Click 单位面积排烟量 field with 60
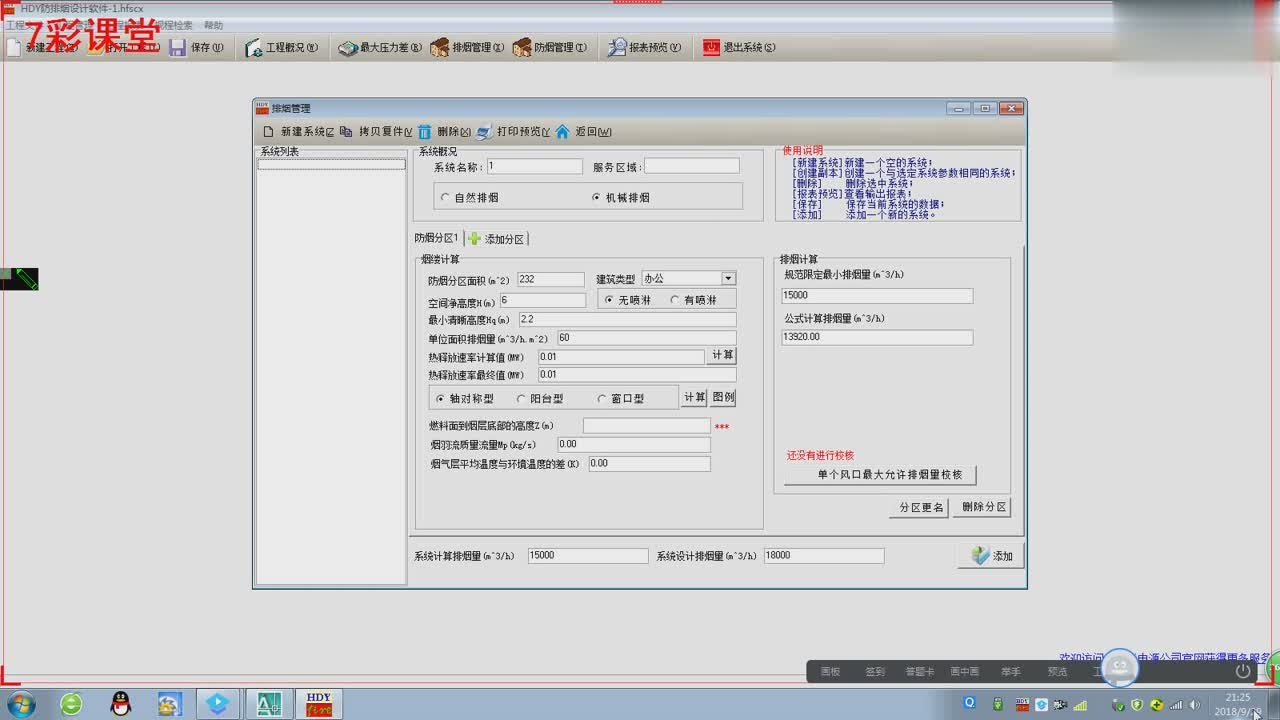The width and height of the screenshot is (1280, 720). pyautogui.click(x=646, y=339)
